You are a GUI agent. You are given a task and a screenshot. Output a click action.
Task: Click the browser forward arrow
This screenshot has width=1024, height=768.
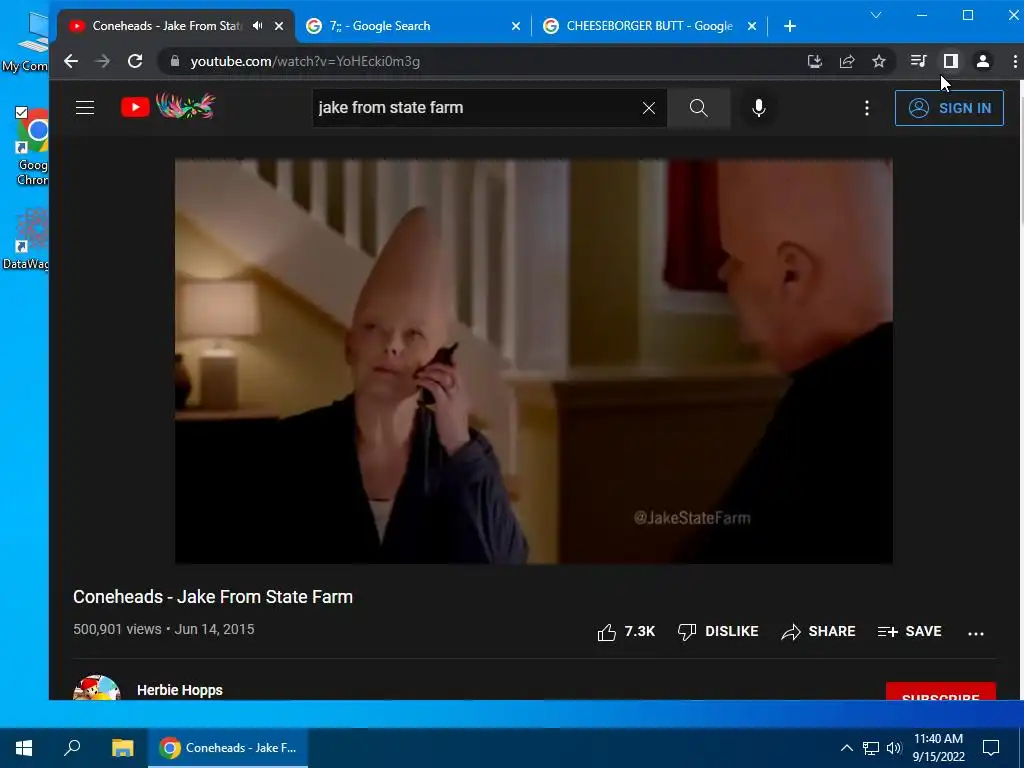(x=103, y=61)
